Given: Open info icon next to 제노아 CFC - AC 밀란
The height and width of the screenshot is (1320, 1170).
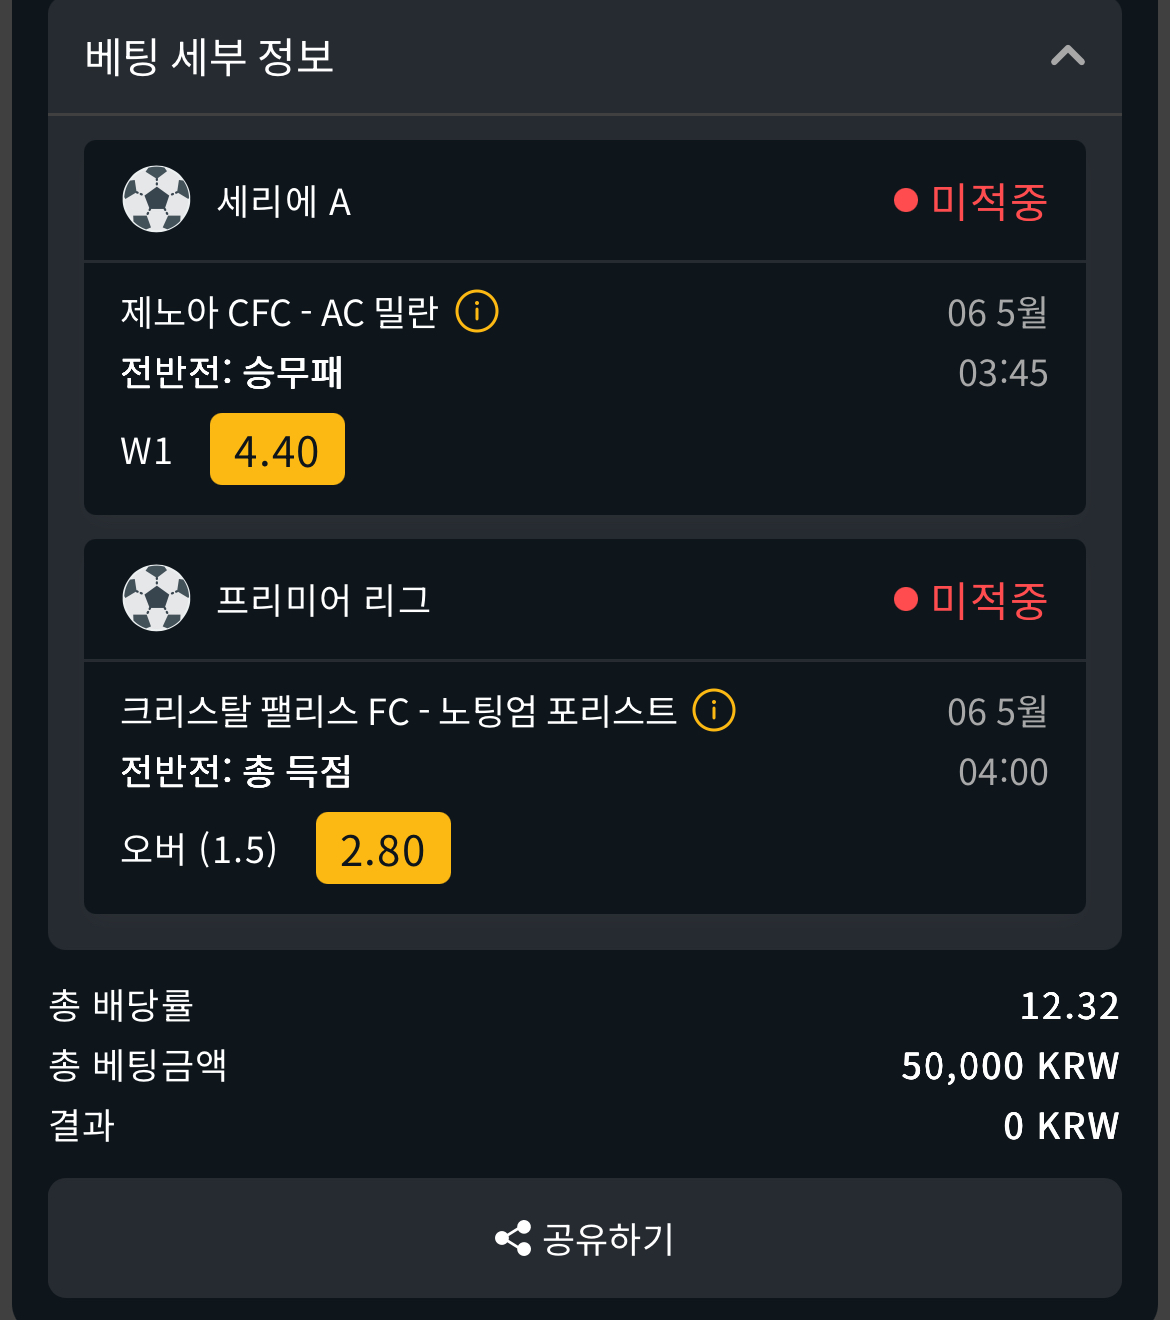Looking at the screenshot, I should point(477,312).
